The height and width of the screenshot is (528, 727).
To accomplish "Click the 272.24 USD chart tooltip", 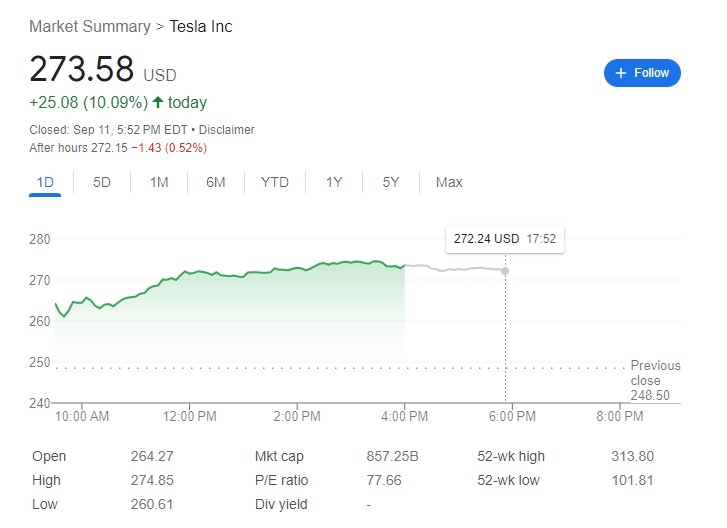I will (x=504, y=239).
